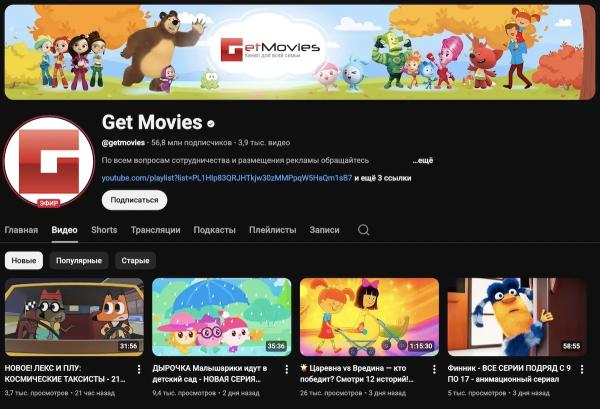
Task: Expand channel description with …ещё
Action: coord(423,160)
